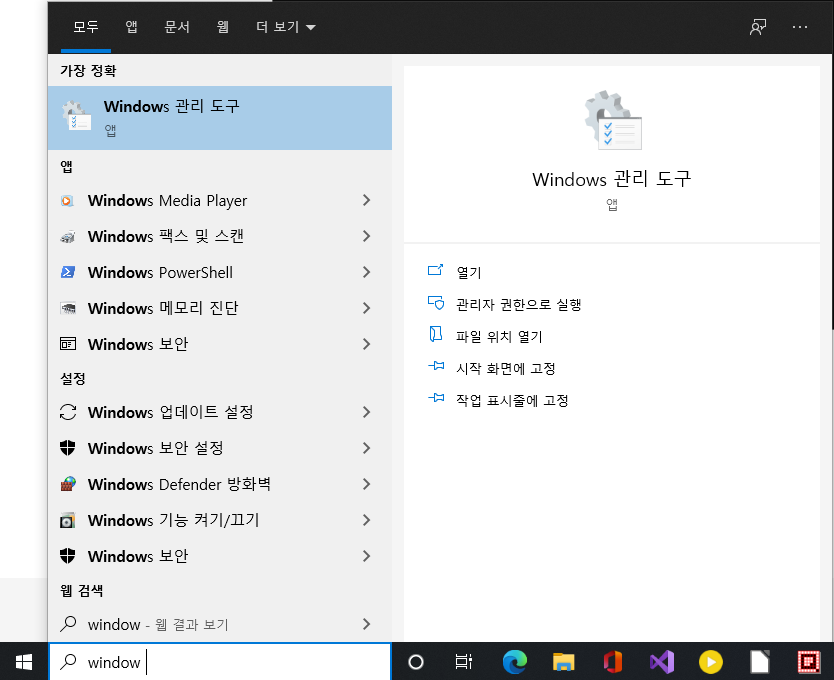Click the Windows 메모리 진단 chip icon

point(68,308)
